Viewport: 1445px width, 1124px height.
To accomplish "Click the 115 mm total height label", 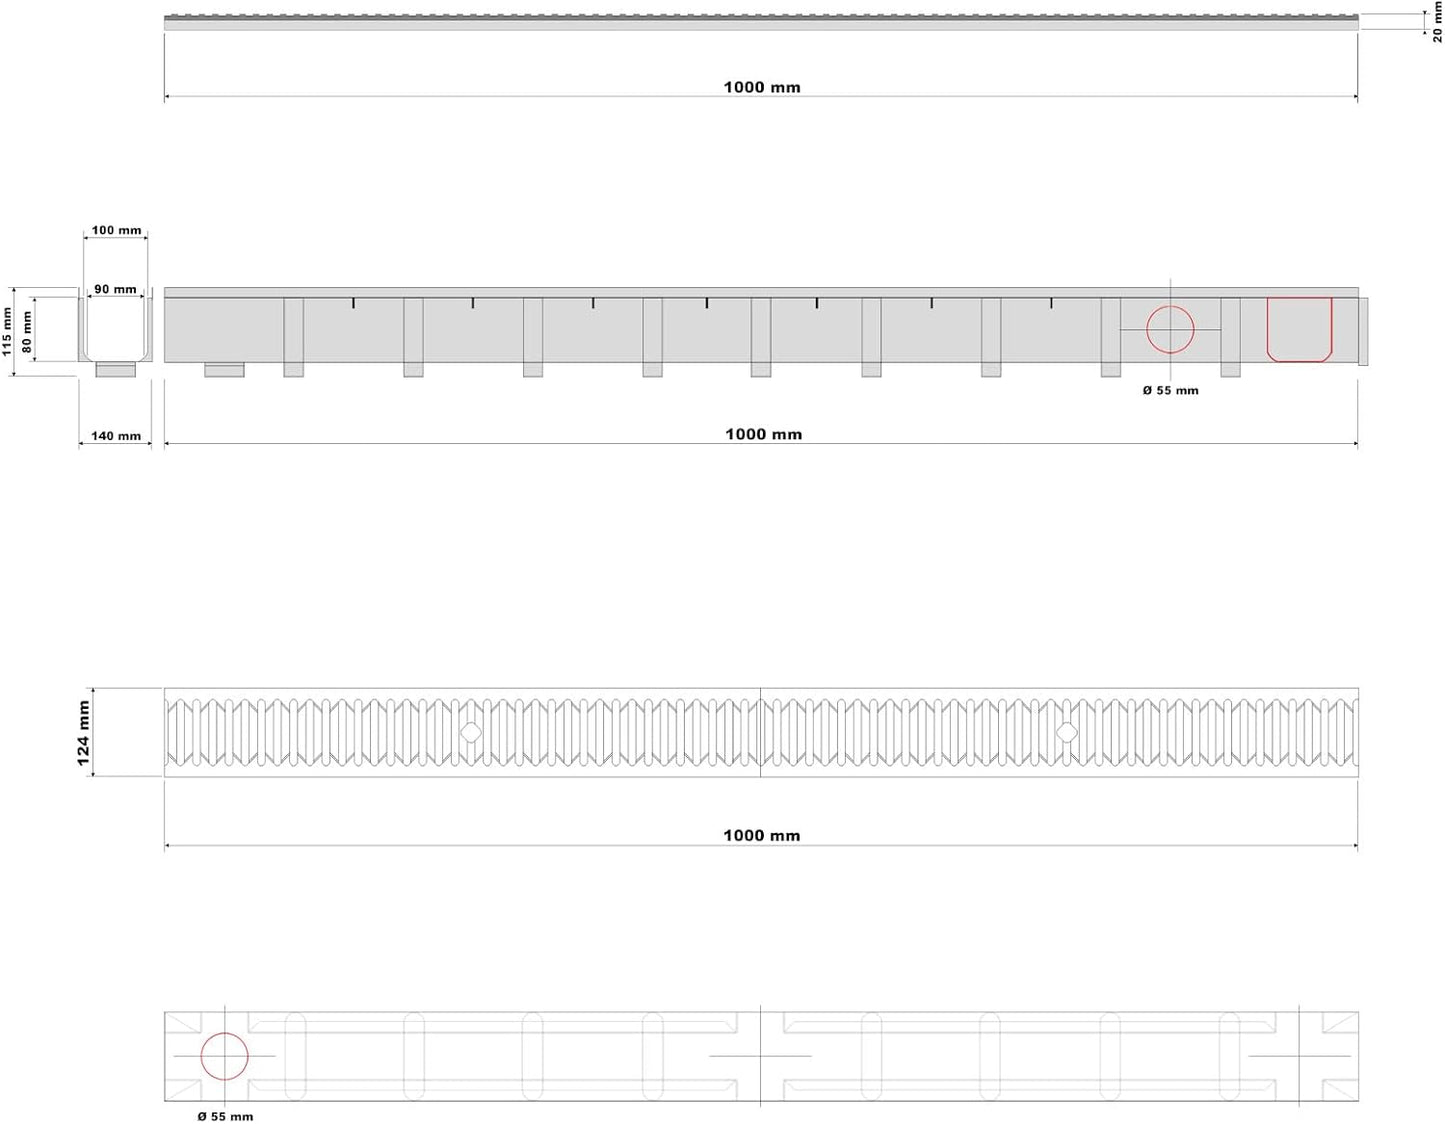I will click(x=7, y=331).
